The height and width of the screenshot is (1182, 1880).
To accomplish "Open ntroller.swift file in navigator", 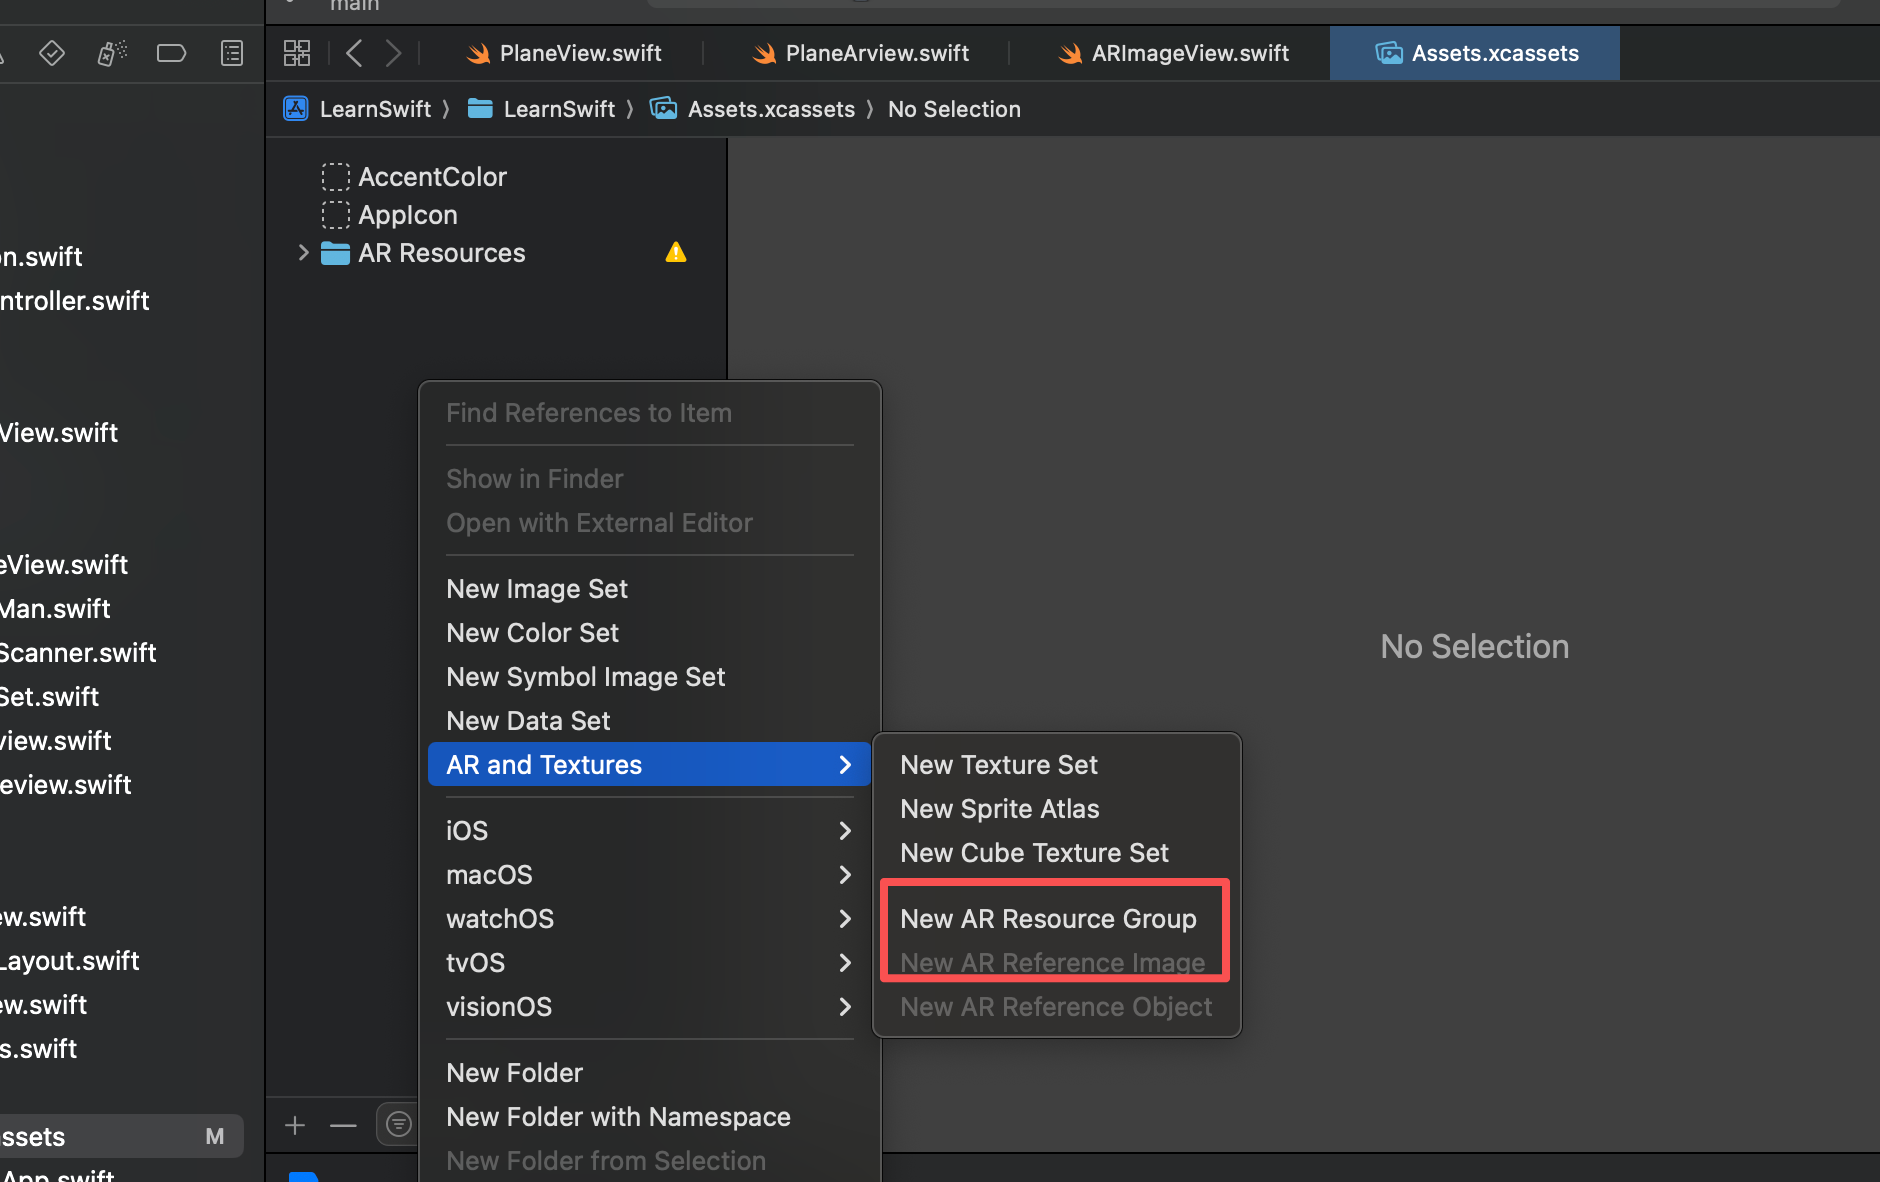I will [x=75, y=301].
